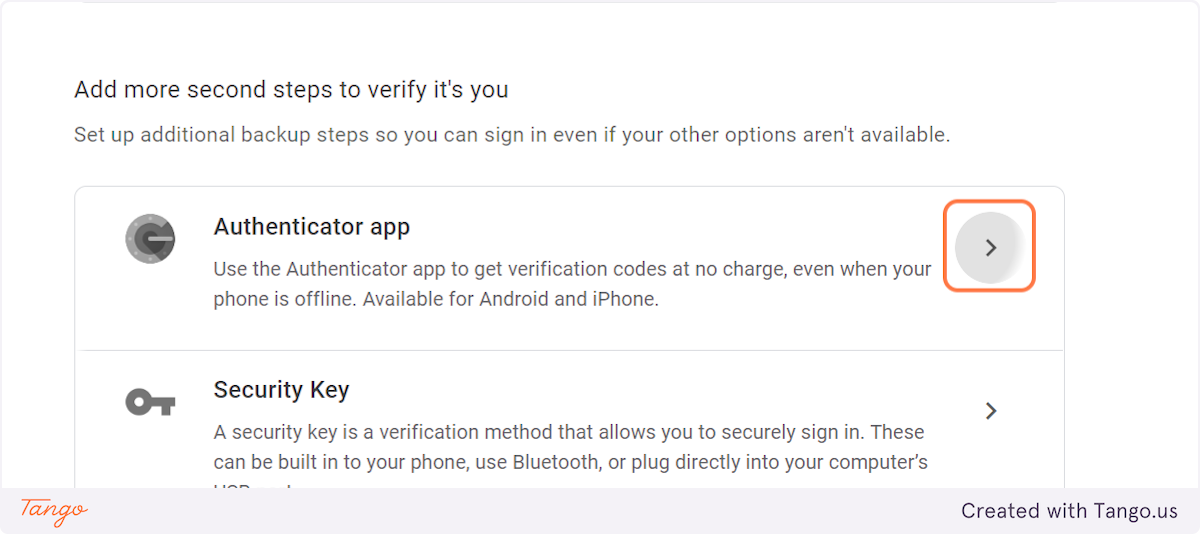1200x534 pixels.
Task: Open the Created with Tango.us link
Action: (x=1070, y=511)
